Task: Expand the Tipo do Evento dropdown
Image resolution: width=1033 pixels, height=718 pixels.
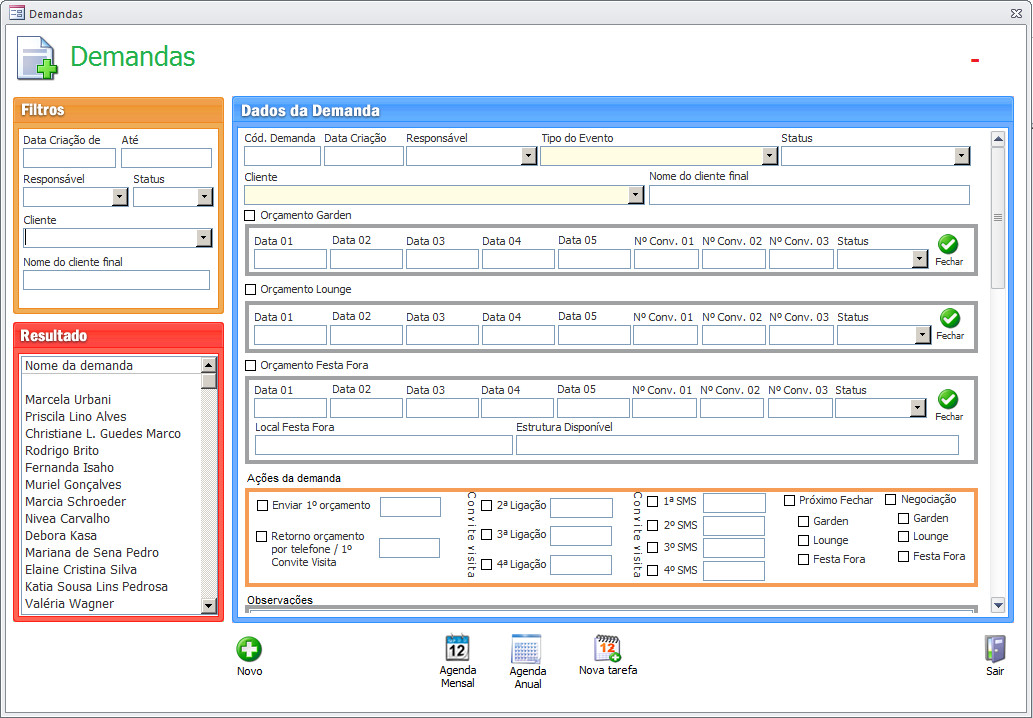Action: click(x=769, y=156)
